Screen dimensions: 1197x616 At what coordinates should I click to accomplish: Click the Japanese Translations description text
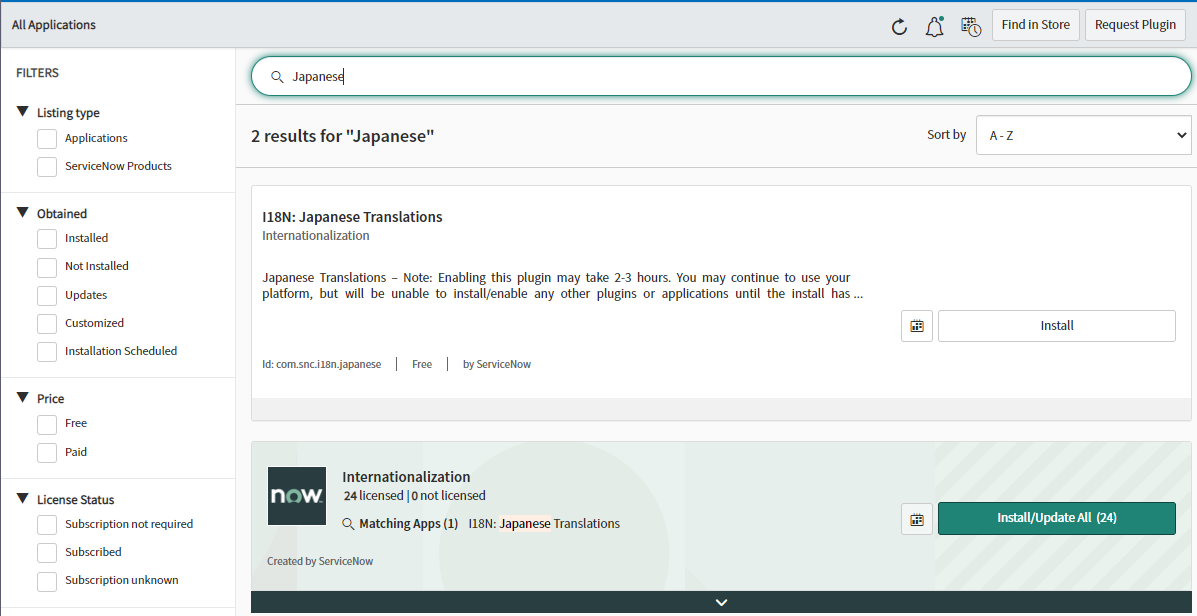click(563, 285)
